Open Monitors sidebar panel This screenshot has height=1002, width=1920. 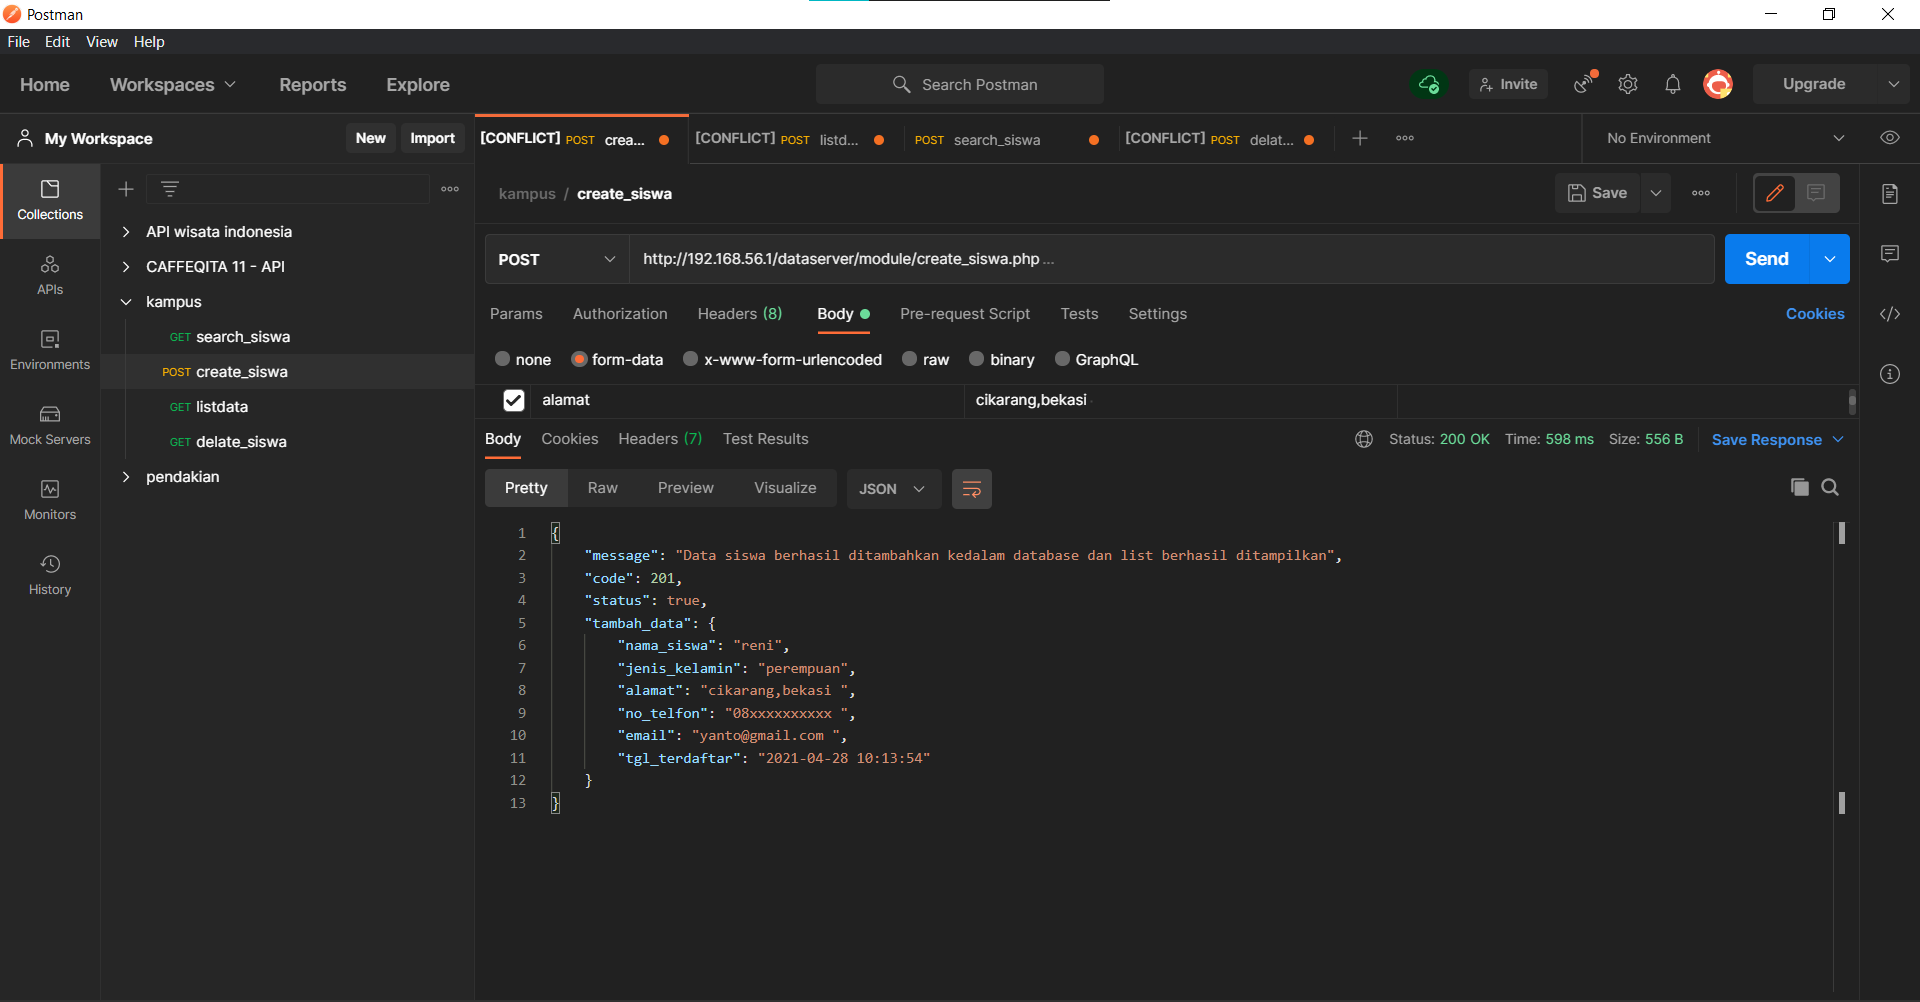point(50,501)
